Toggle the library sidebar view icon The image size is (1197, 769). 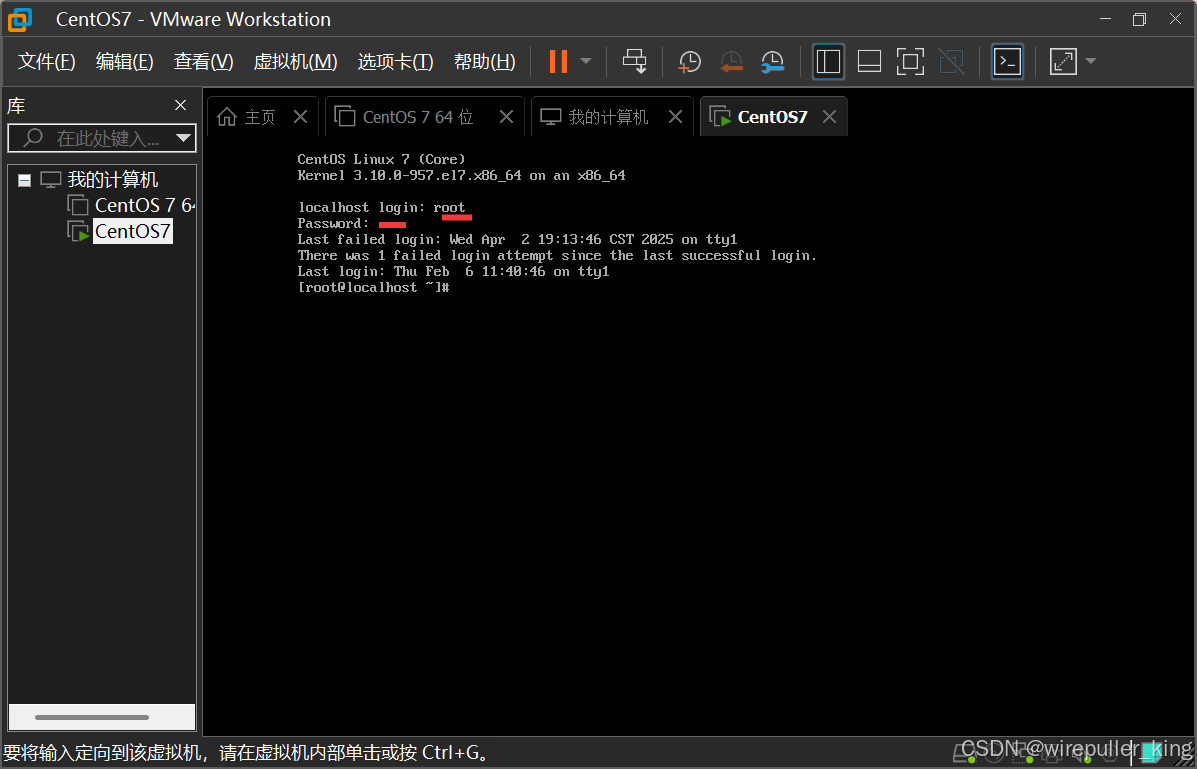pos(828,61)
